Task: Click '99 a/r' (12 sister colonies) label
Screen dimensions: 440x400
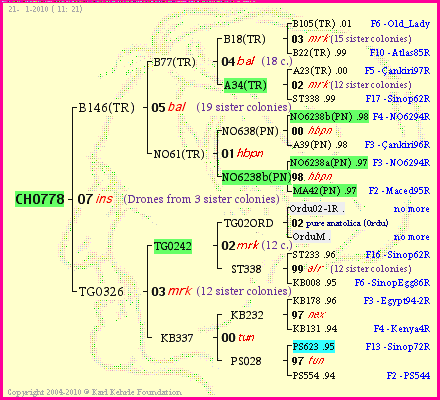Action: click(351, 269)
